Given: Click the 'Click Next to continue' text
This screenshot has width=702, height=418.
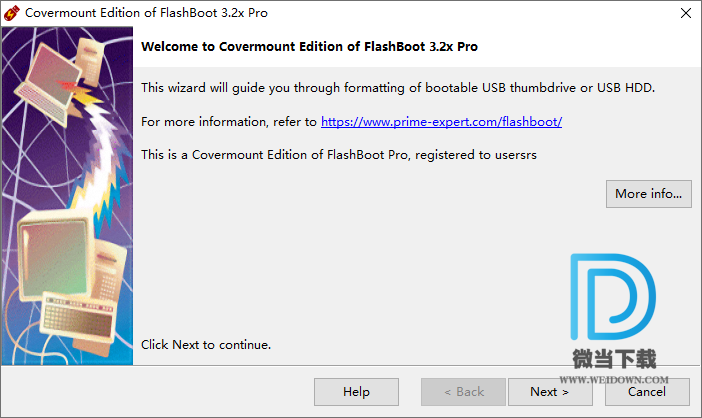Looking at the screenshot, I should coord(206,345).
